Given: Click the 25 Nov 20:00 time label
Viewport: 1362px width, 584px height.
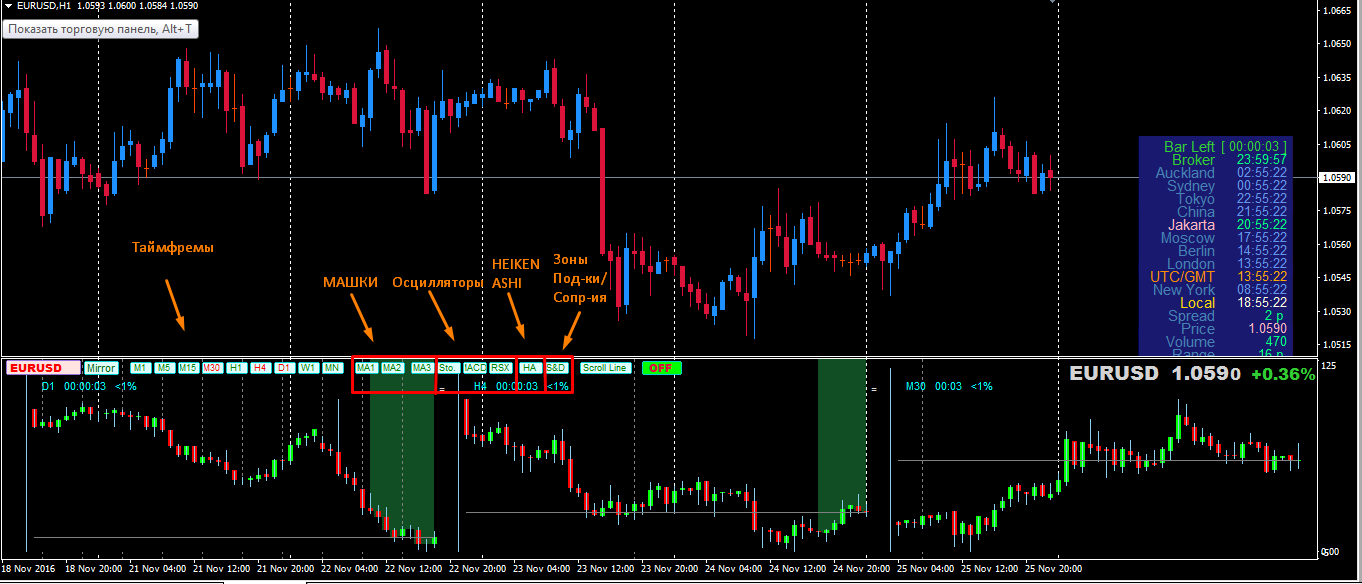Looking at the screenshot, I should point(1055,568).
